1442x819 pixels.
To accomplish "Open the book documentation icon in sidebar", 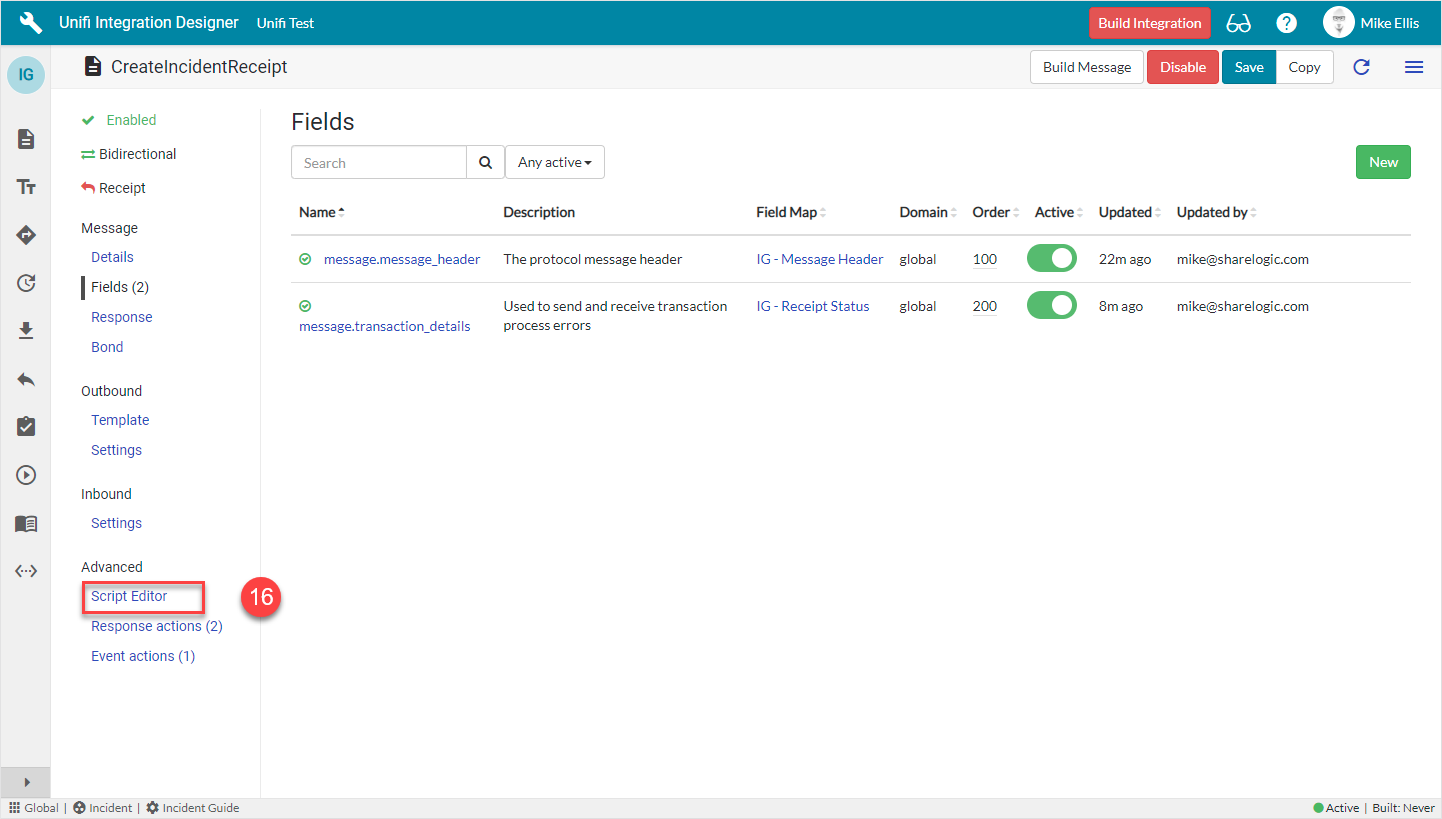I will pos(25,523).
